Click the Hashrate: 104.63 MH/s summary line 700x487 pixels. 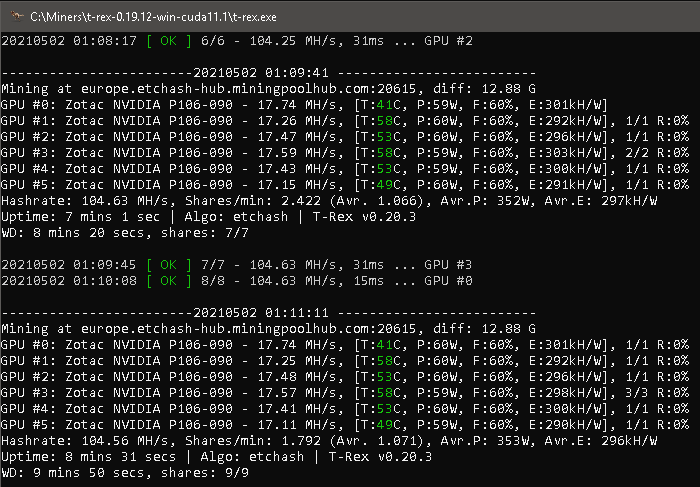(x=329, y=201)
